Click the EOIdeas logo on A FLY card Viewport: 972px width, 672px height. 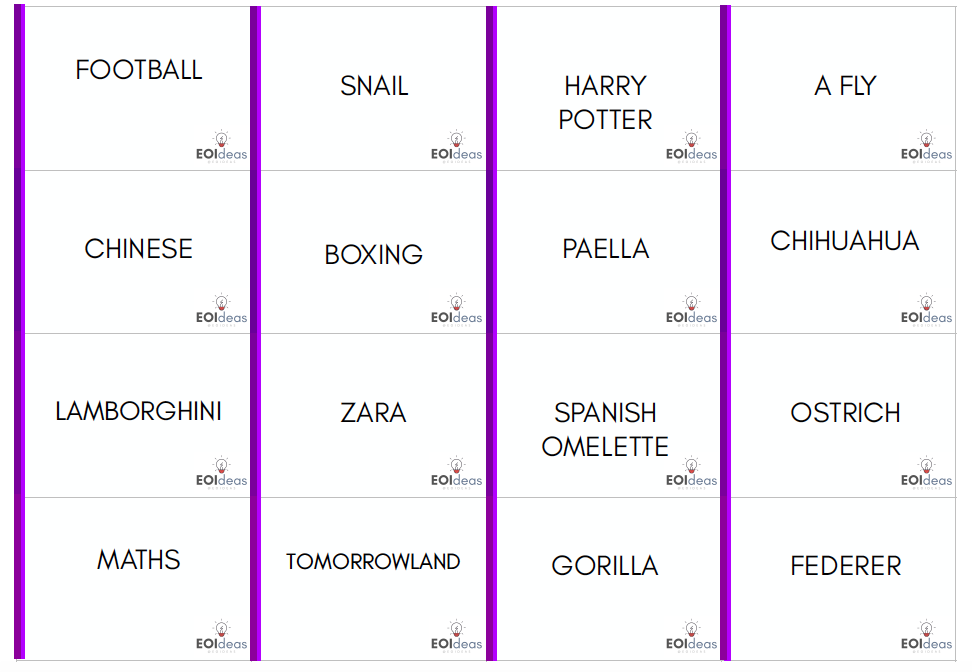point(926,147)
